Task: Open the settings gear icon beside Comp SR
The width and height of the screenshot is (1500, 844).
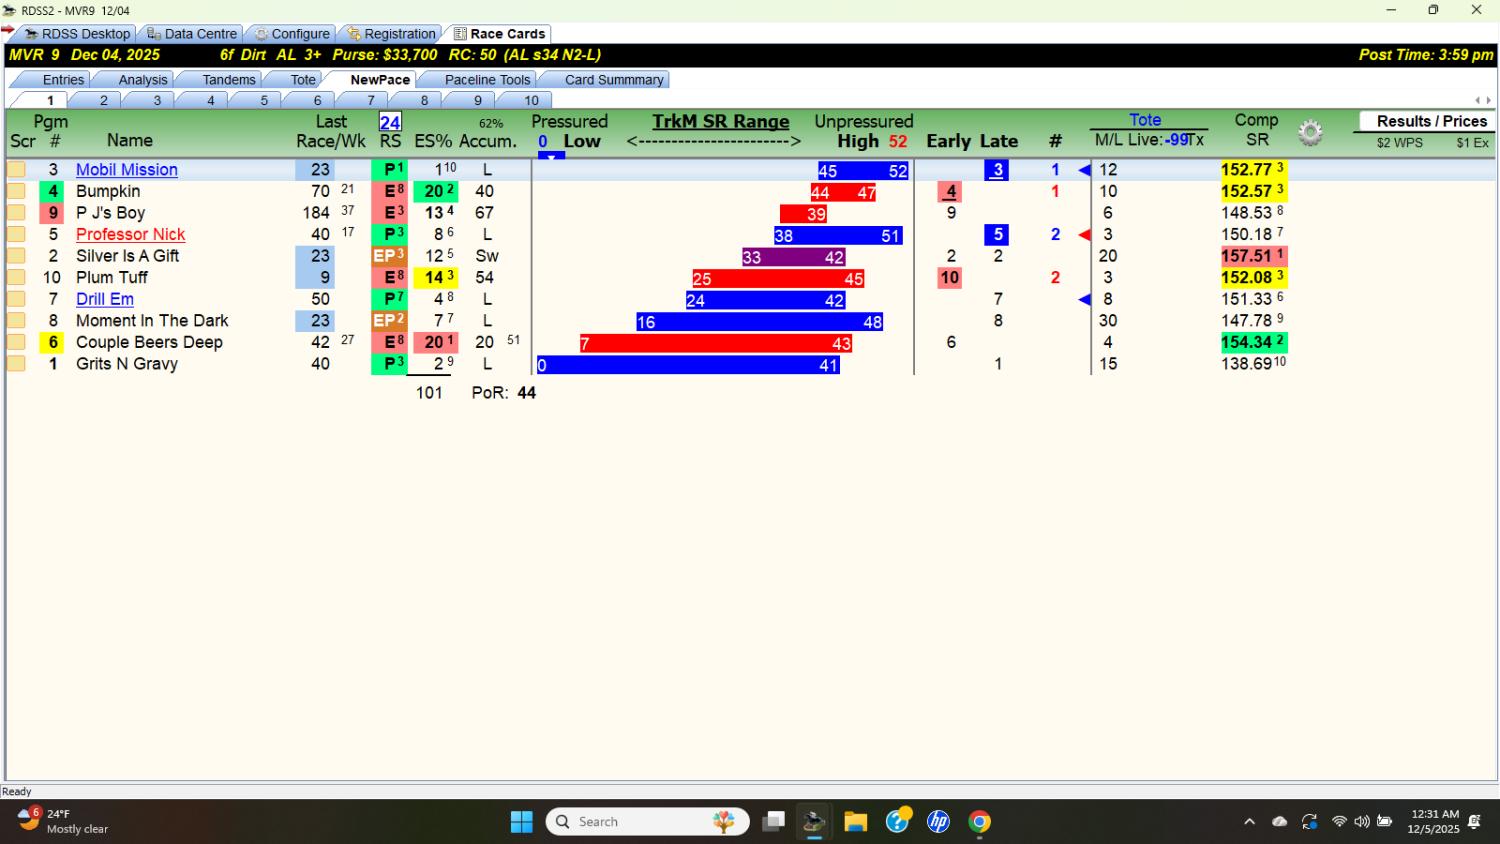Action: point(1310,132)
